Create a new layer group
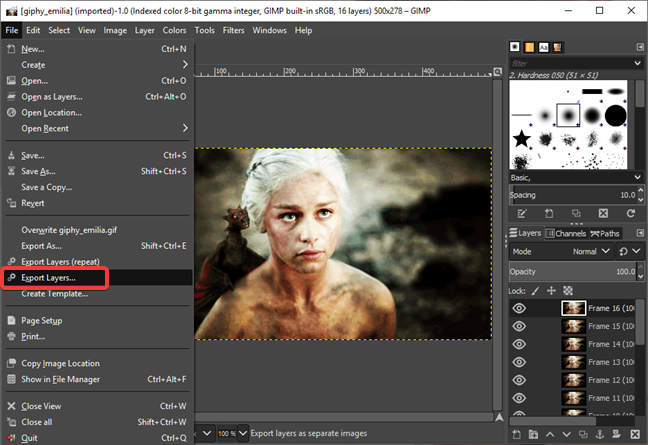 [x=534, y=434]
